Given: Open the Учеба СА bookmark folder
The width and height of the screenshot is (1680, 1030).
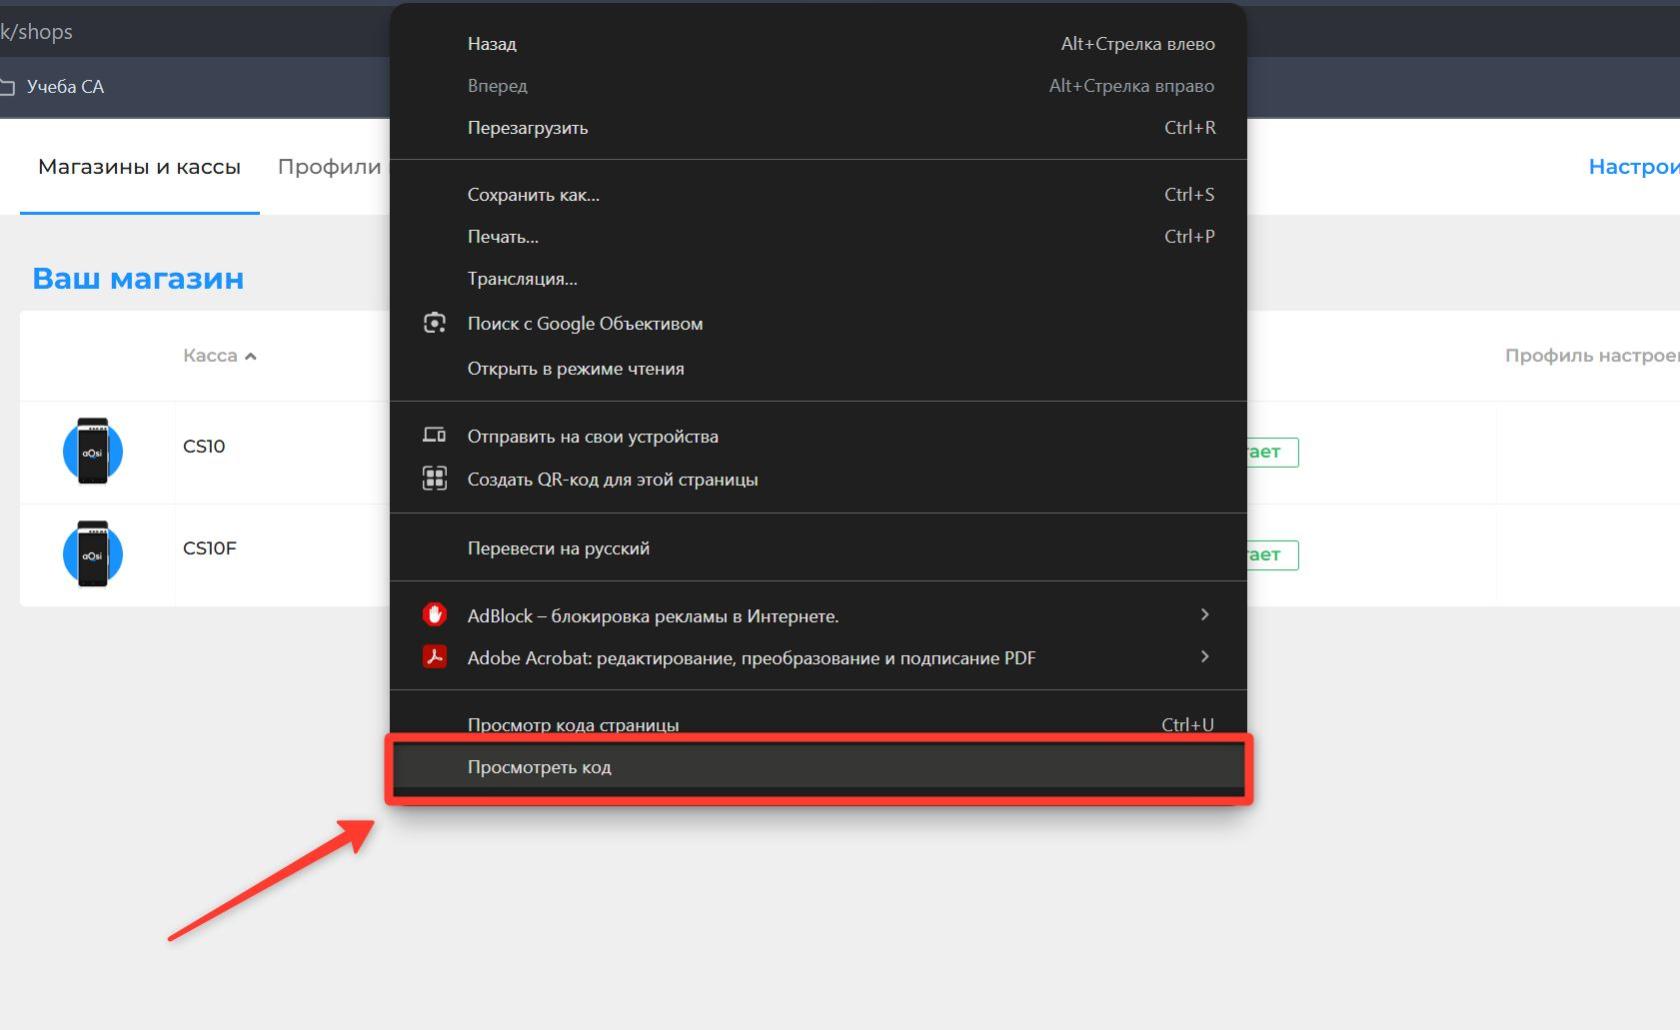Looking at the screenshot, I should (53, 87).
